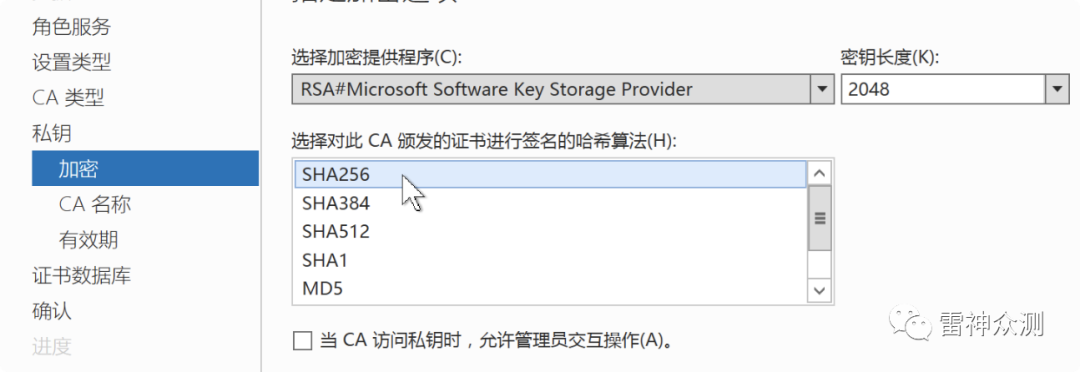Open the CA 类型 step

pyautogui.click(x=68, y=98)
